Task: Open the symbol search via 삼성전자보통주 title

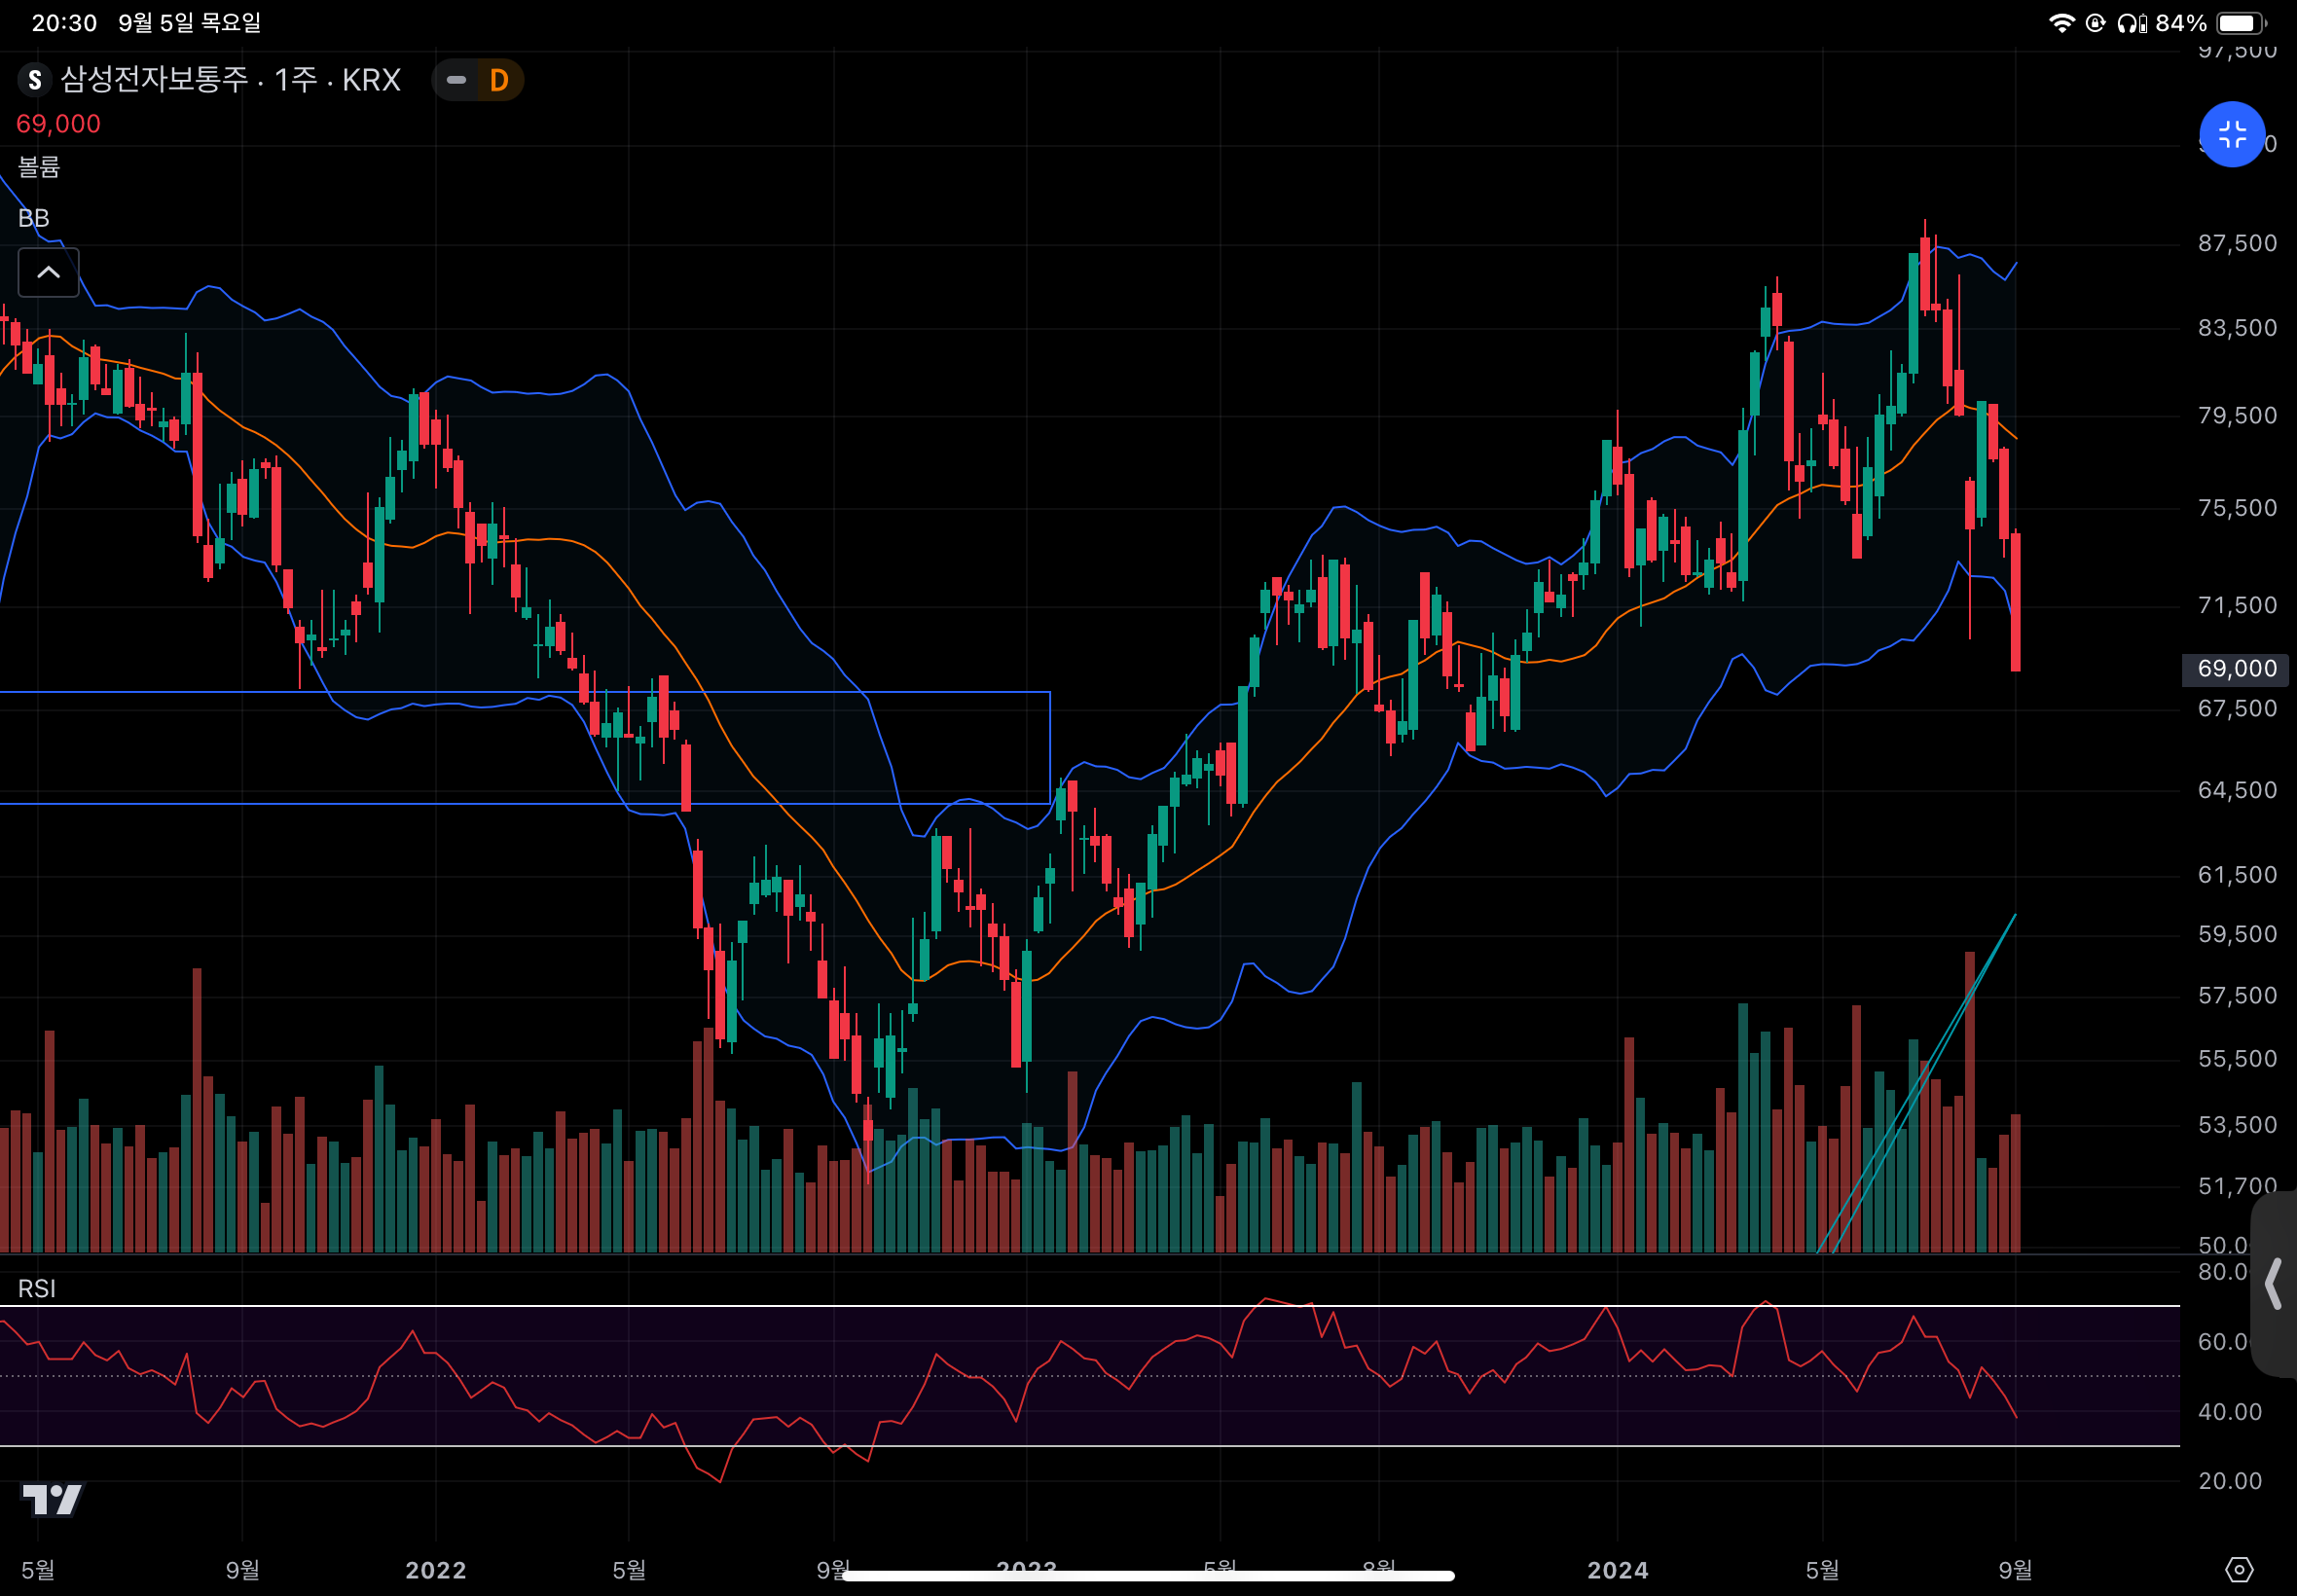Action: [x=154, y=79]
